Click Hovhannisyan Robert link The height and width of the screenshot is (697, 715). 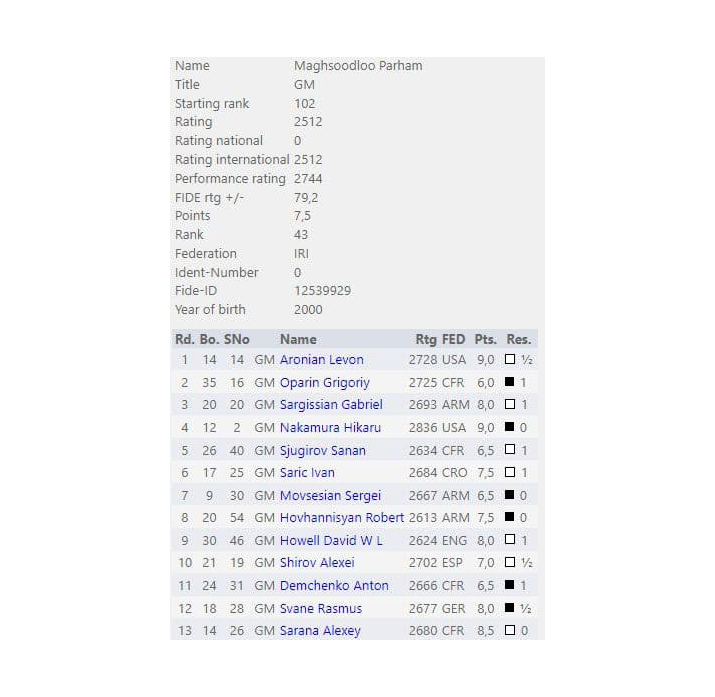pyautogui.click(x=342, y=518)
